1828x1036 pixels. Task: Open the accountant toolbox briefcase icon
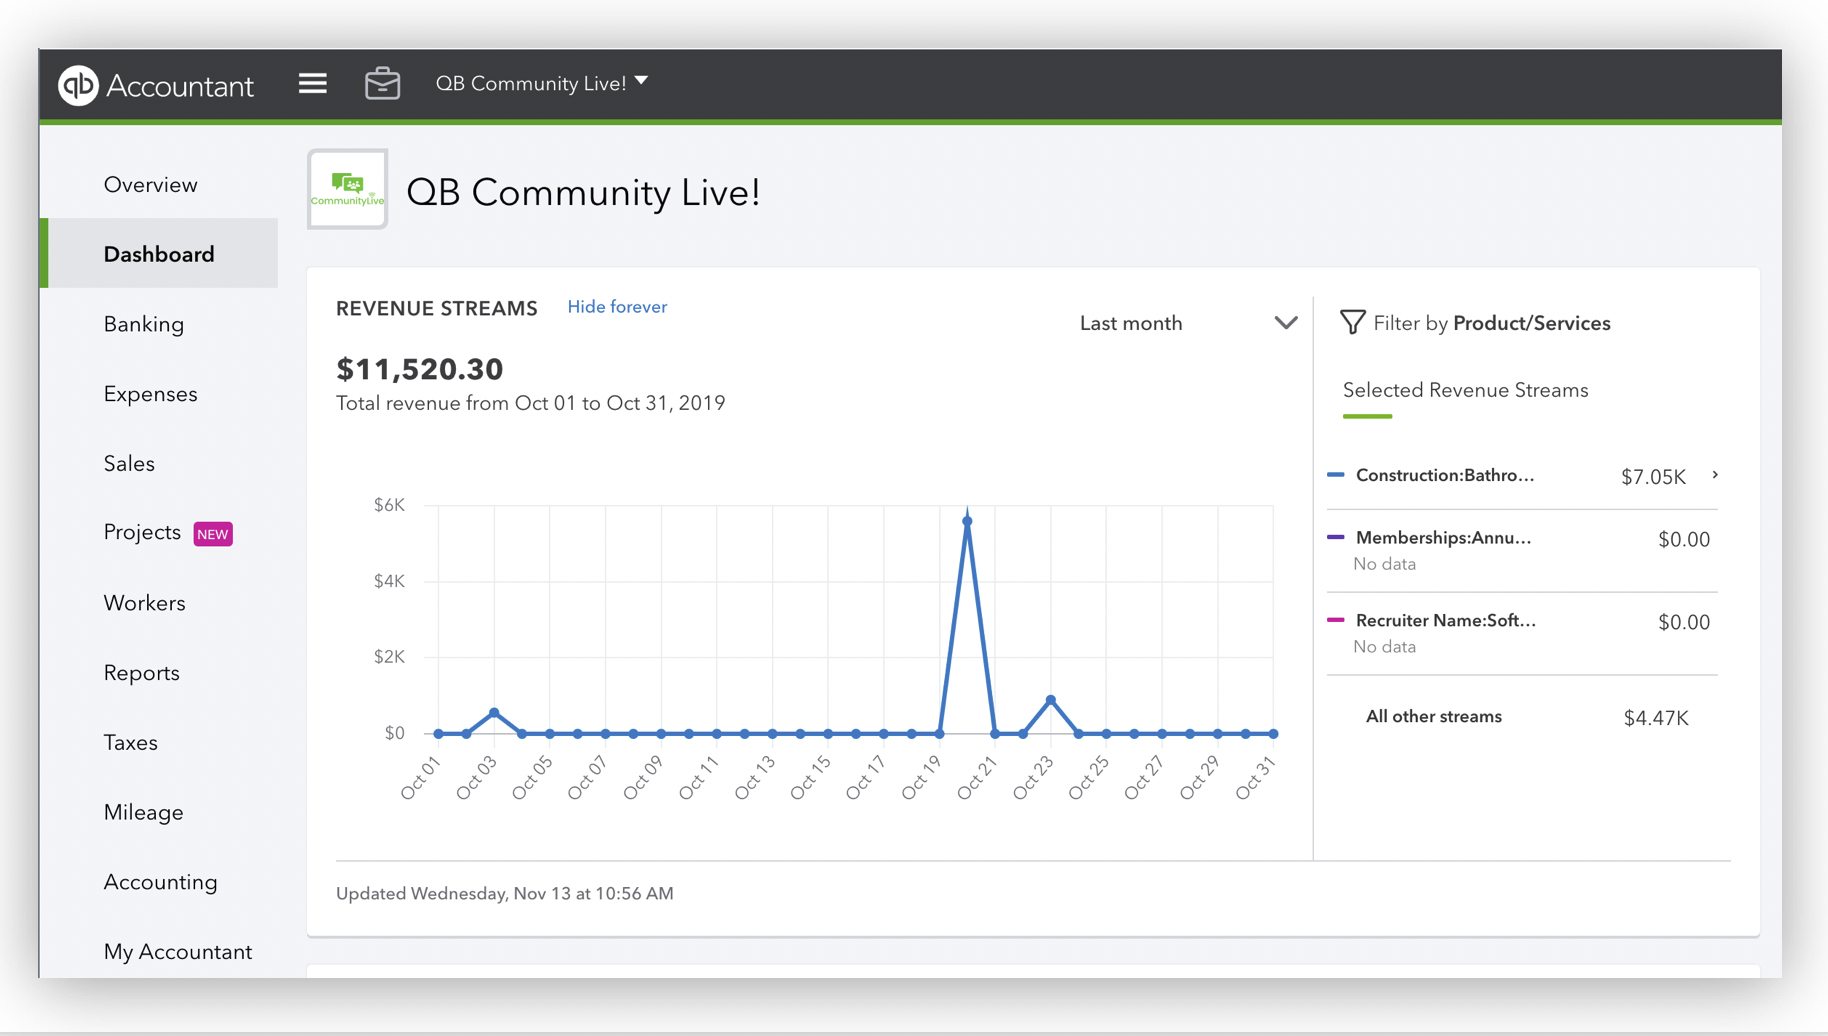pyautogui.click(x=382, y=83)
